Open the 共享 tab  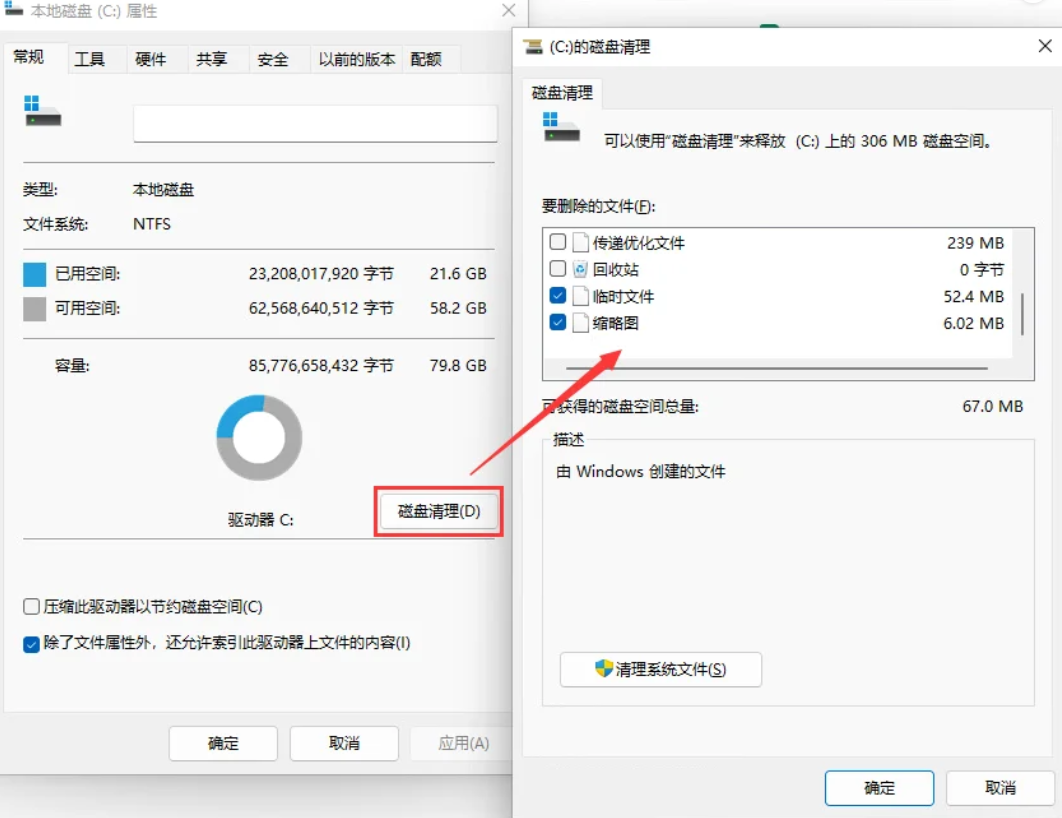point(212,60)
